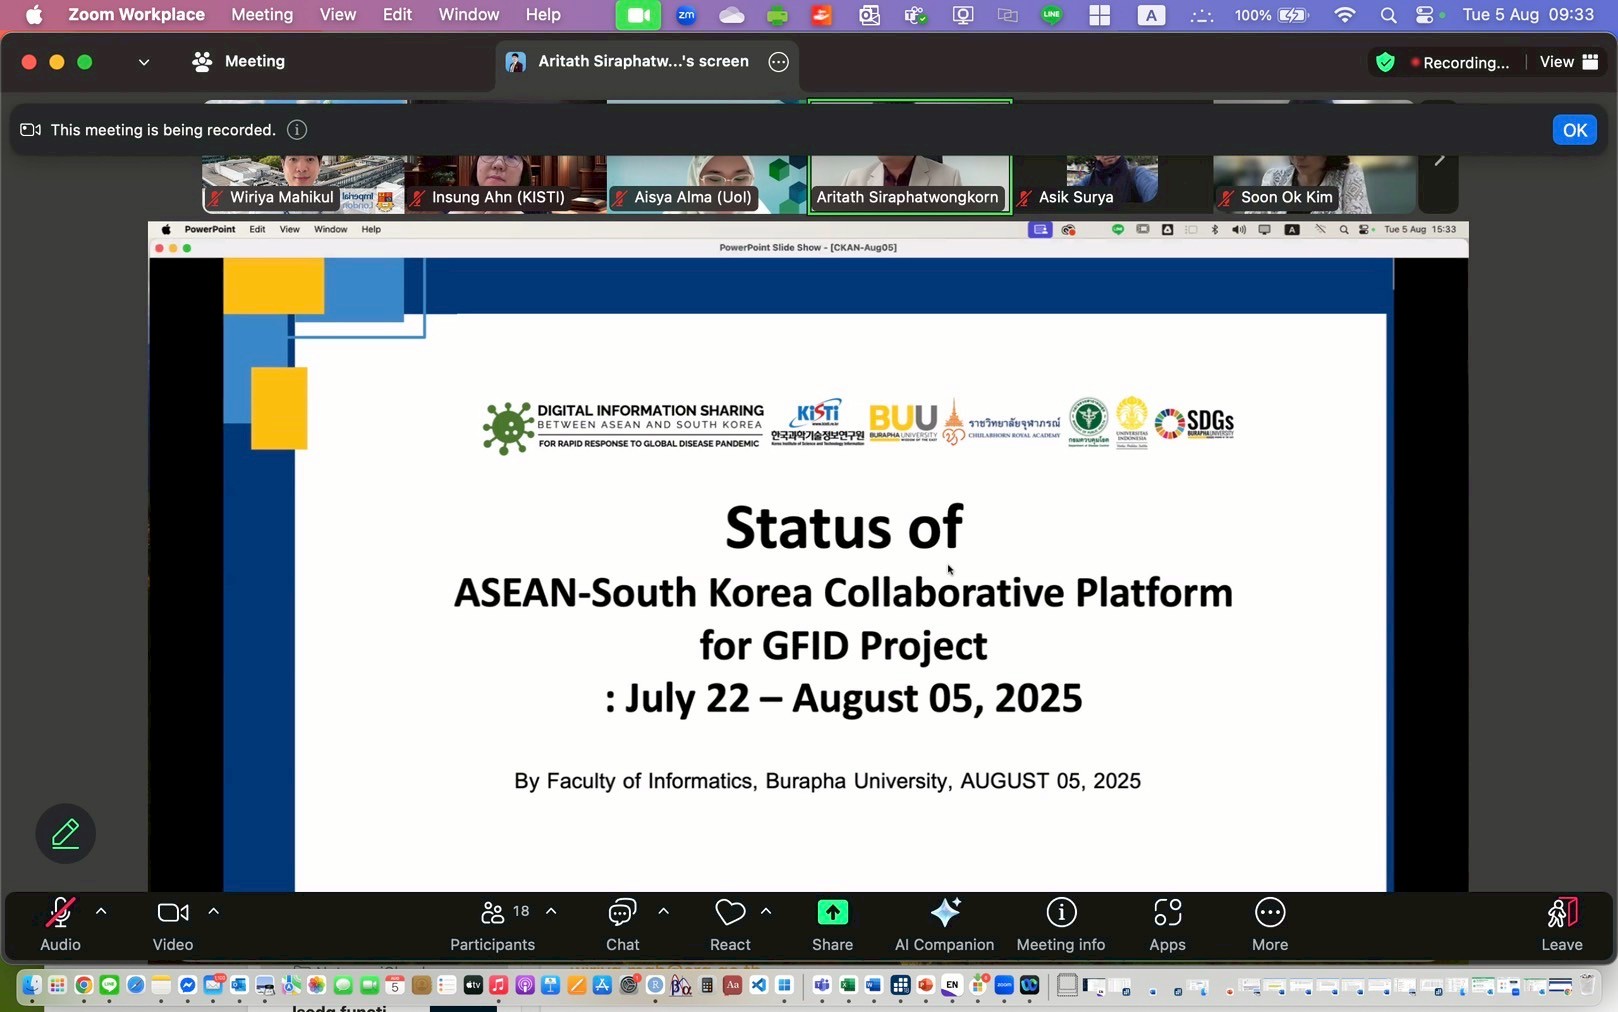Leave the meeting
This screenshot has height=1012, width=1618.
click(1562, 925)
